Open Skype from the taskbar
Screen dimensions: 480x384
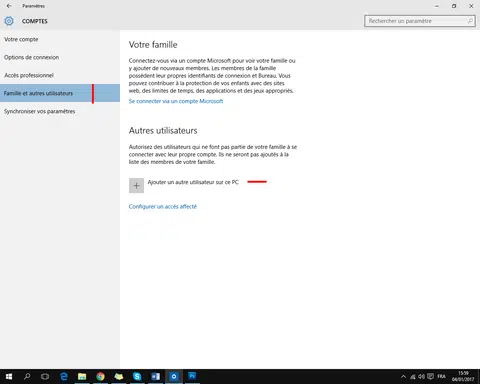137,377
